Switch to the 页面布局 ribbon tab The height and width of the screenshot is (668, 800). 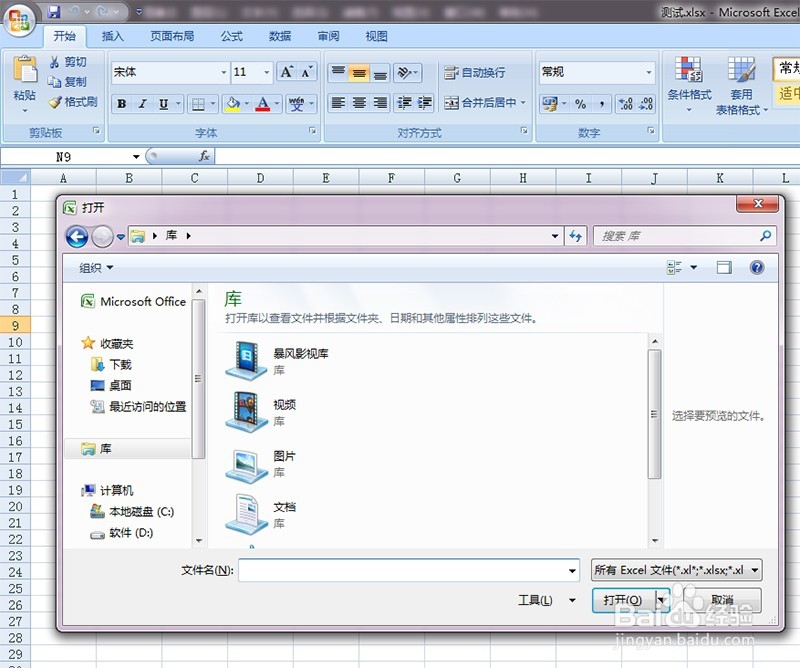point(172,36)
